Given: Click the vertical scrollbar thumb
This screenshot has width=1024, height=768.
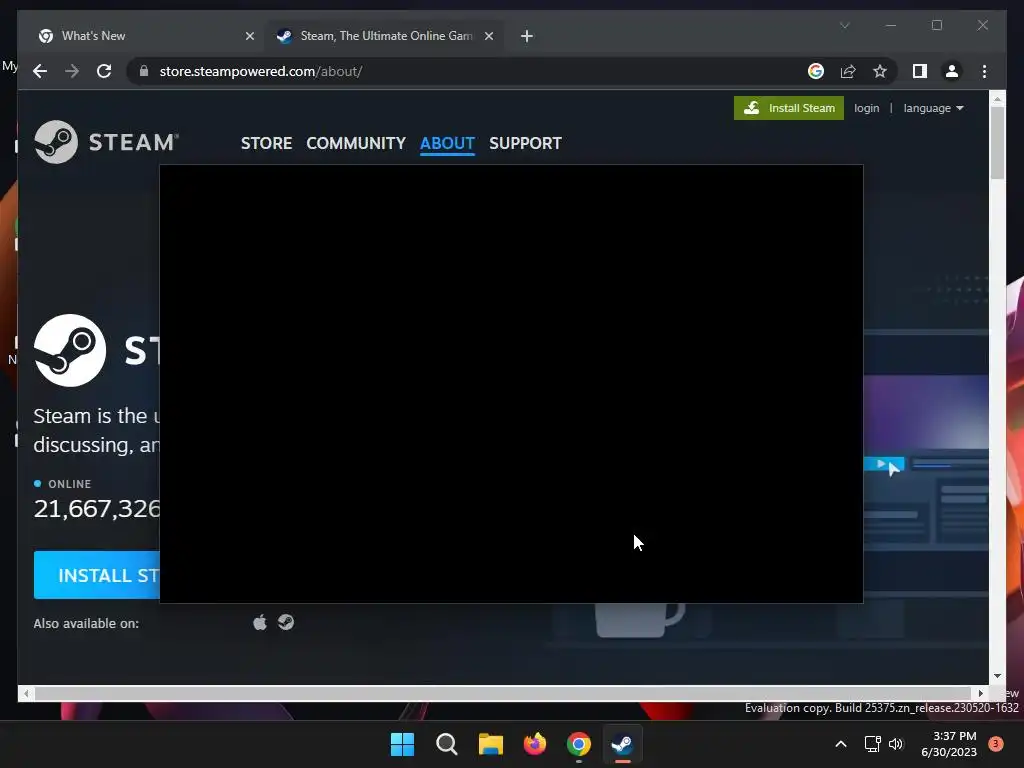Looking at the screenshot, I should click(997, 142).
